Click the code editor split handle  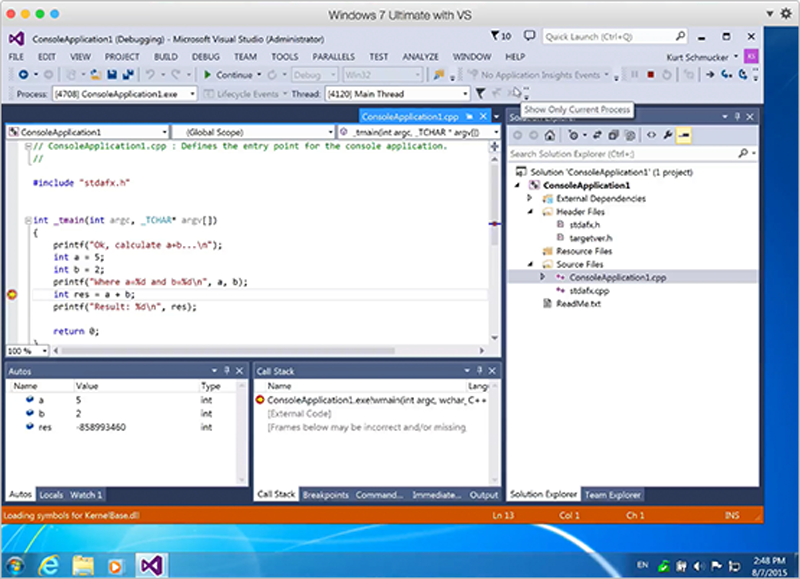tap(494, 147)
